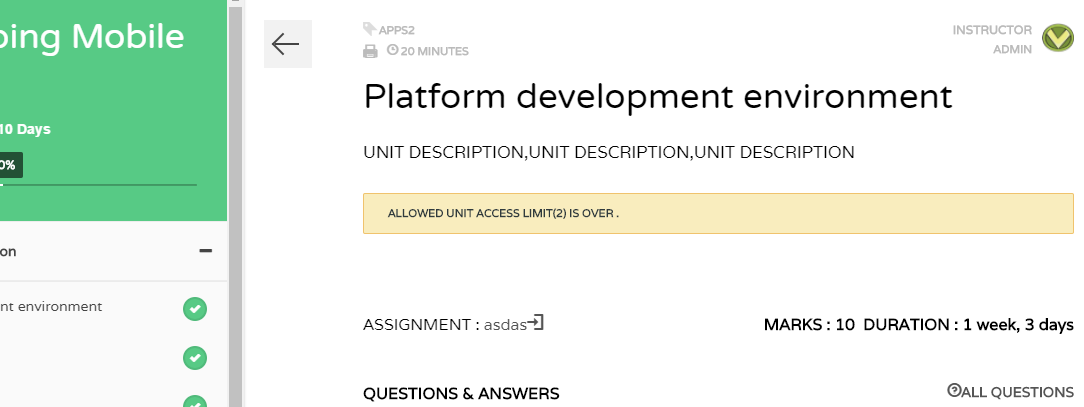This screenshot has height=407, width=1084.
Task: Toggle completion check for environment unit
Action: tap(195, 309)
